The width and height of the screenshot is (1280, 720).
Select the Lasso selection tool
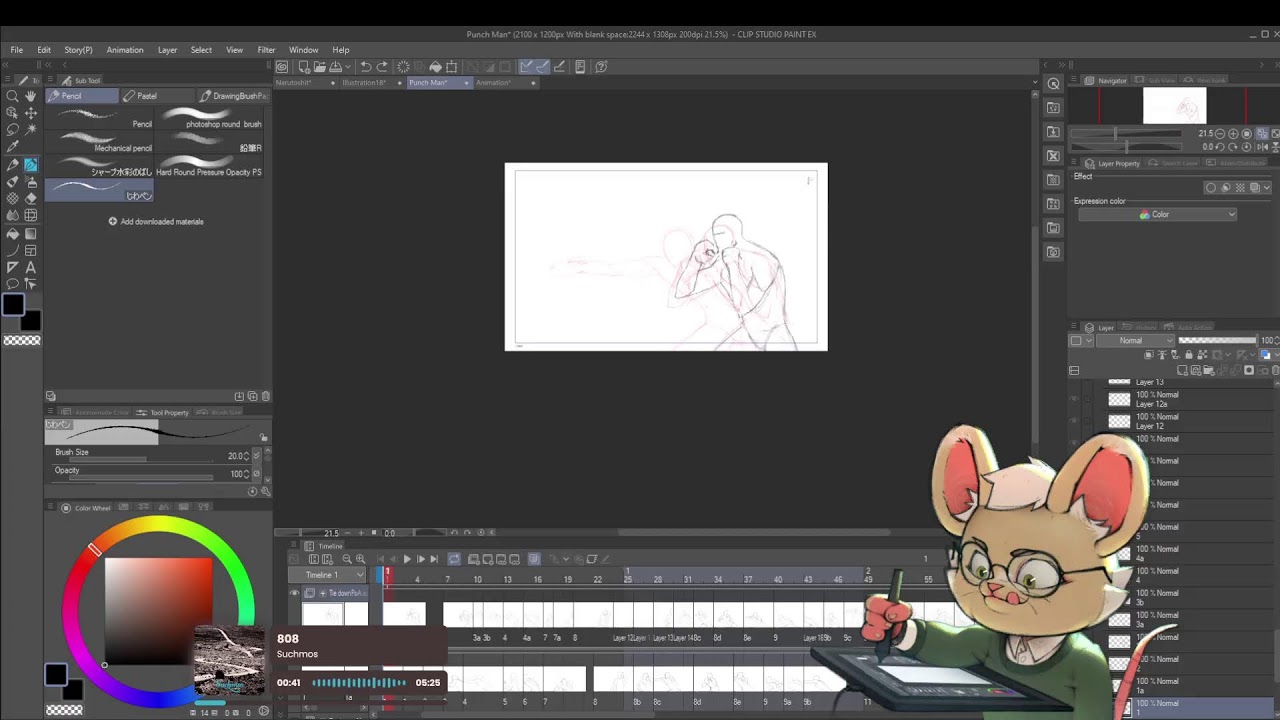[12, 130]
